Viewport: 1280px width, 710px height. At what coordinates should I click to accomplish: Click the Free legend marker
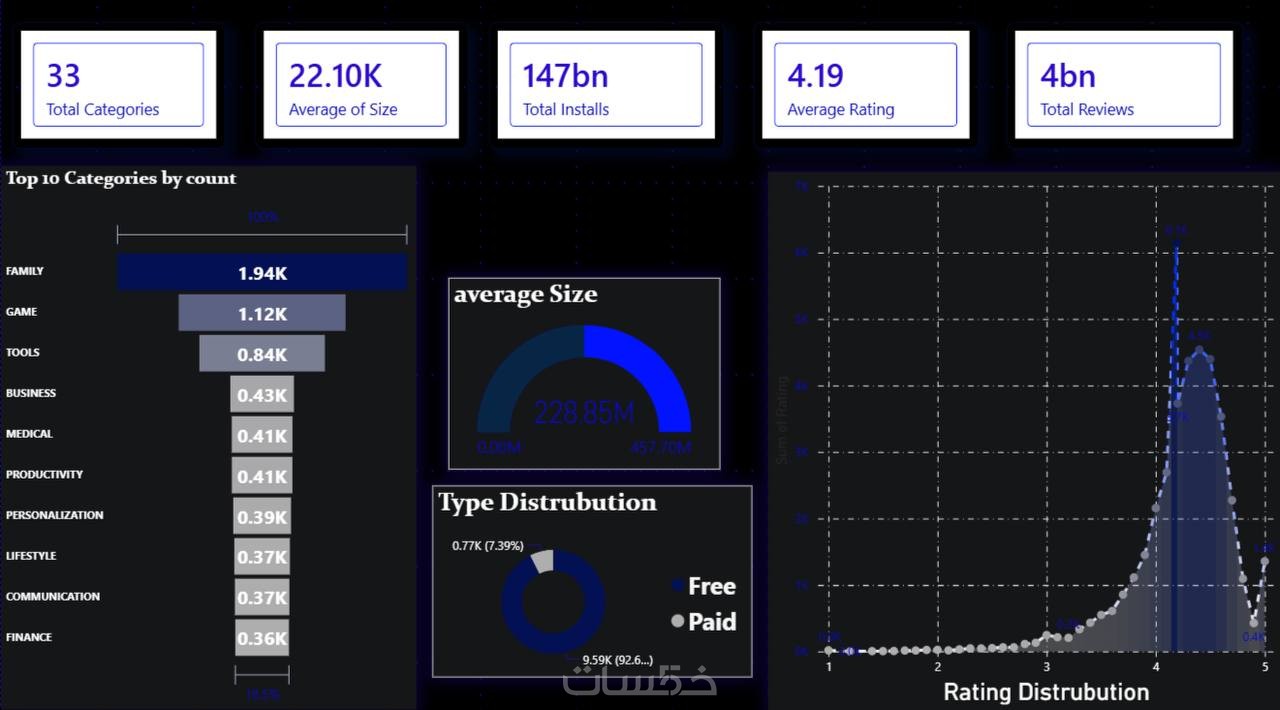pyautogui.click(x=678, y=586)
